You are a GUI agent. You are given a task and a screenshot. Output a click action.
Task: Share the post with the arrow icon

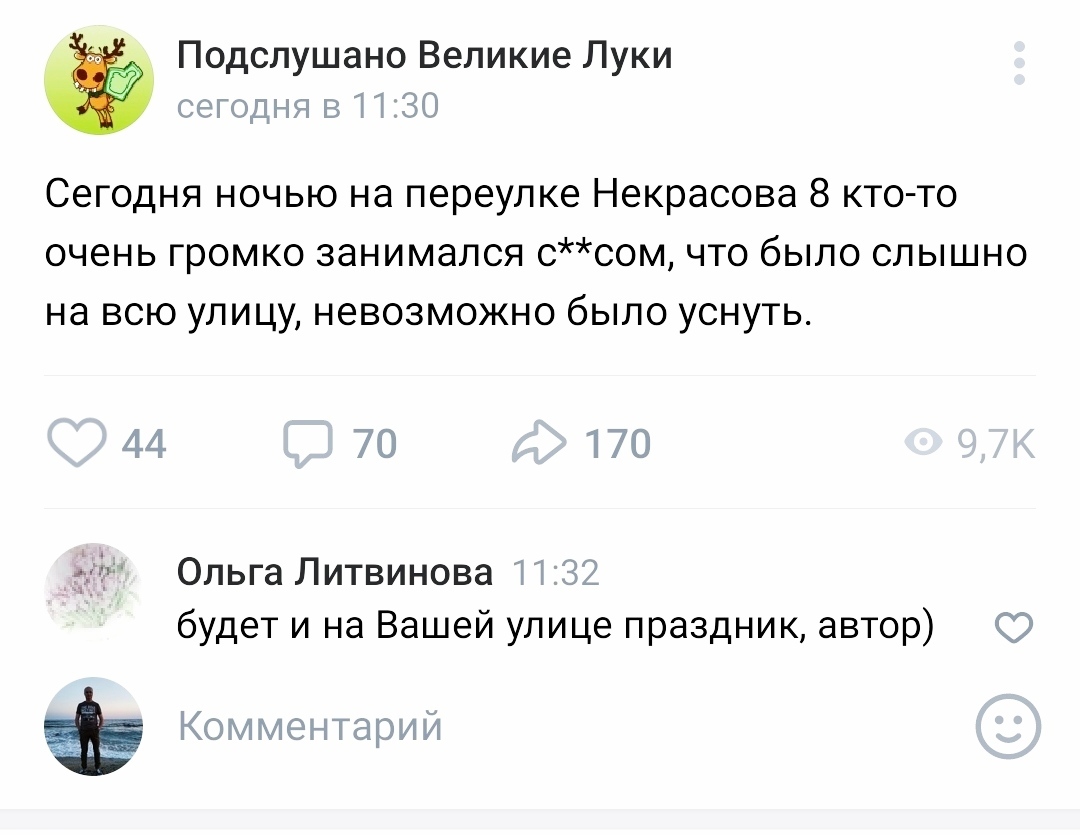coord(539,442)
